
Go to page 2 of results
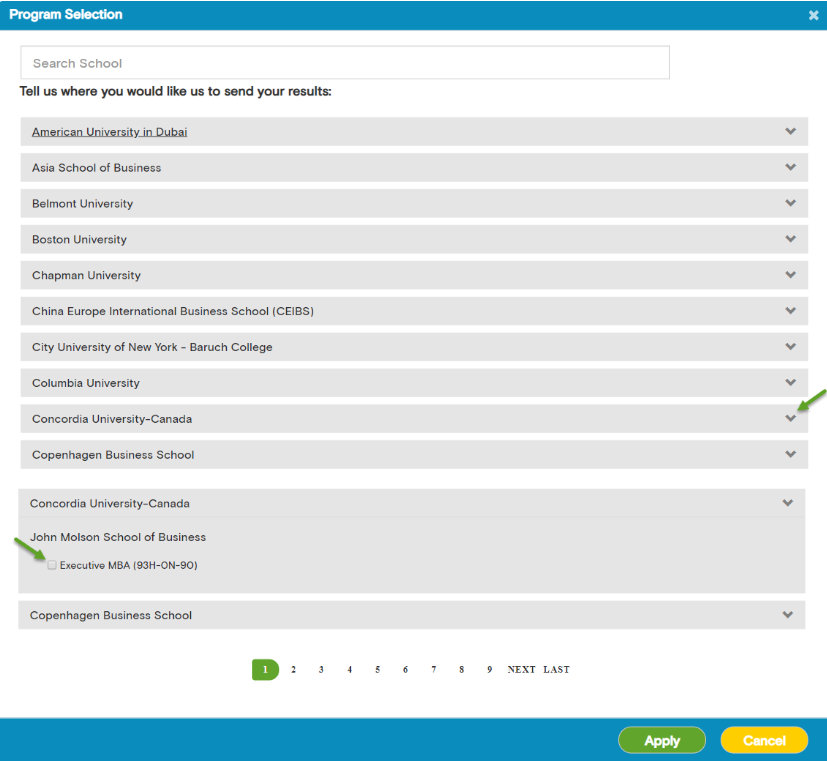293,669
